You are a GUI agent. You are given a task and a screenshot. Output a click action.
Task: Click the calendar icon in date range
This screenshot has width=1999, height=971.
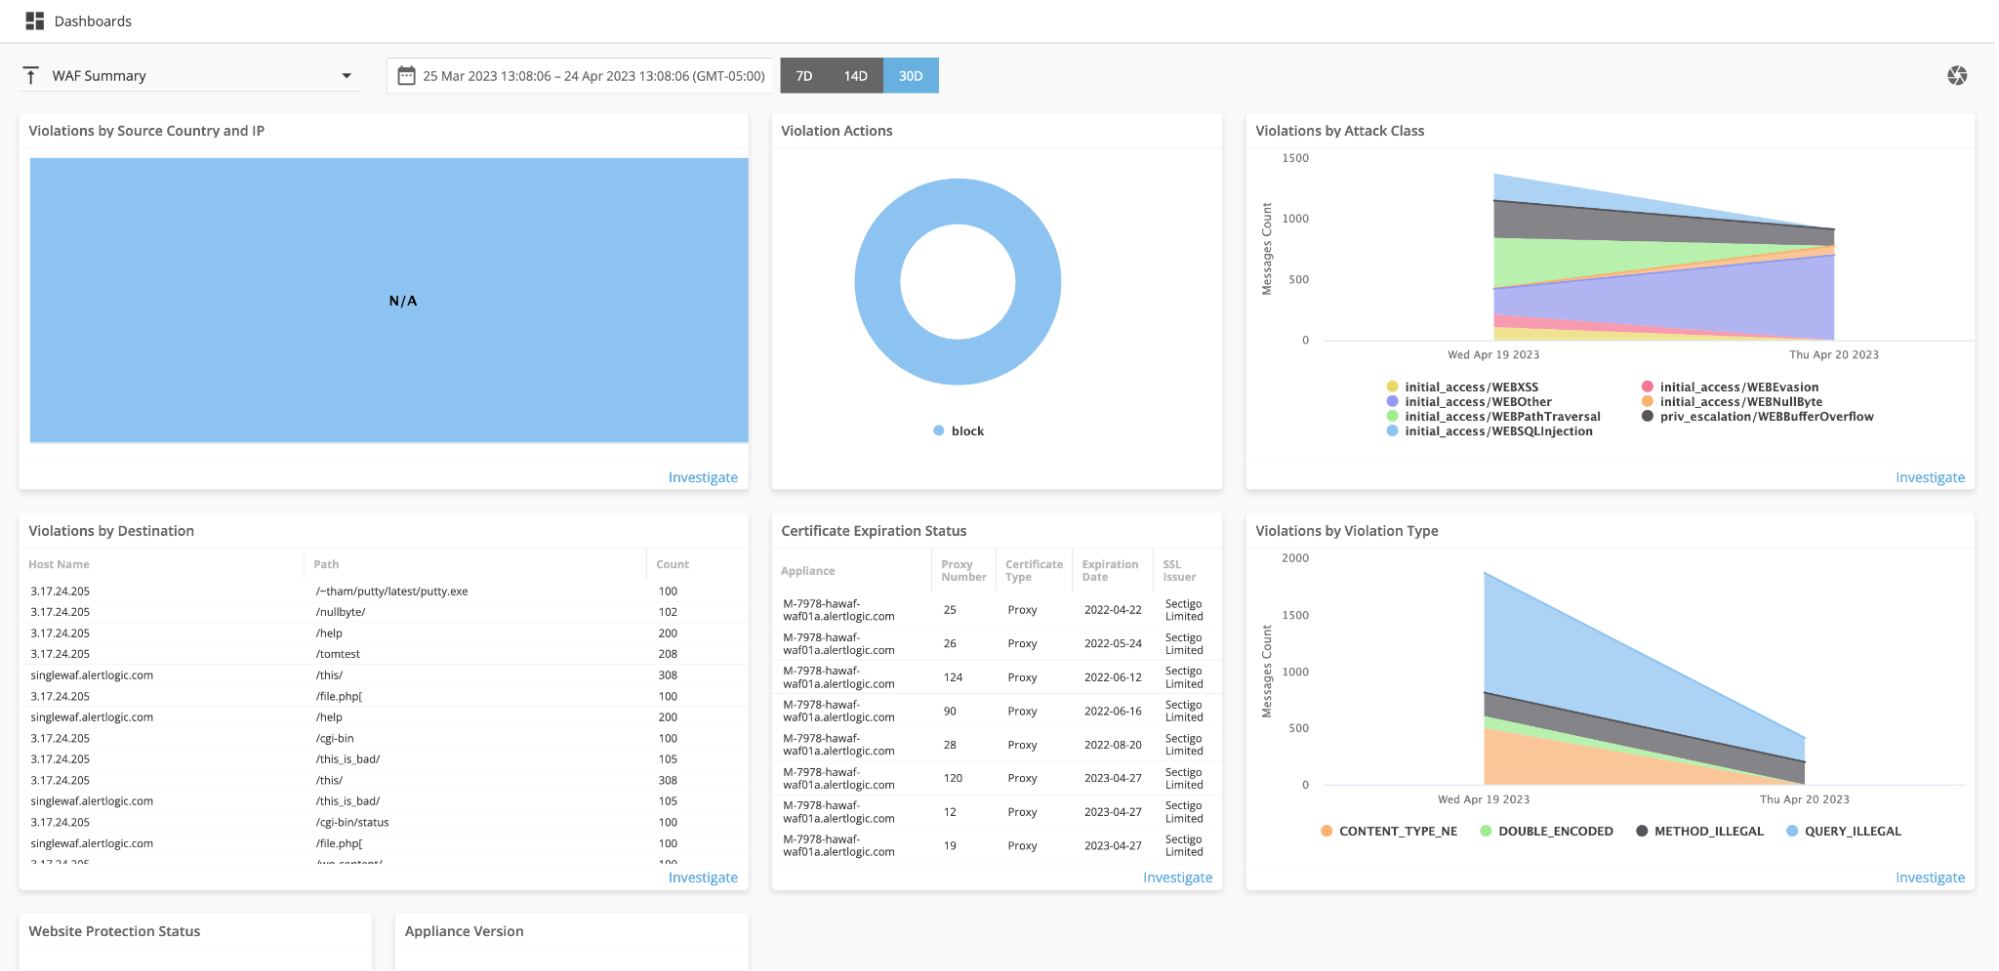coord(406,76)
